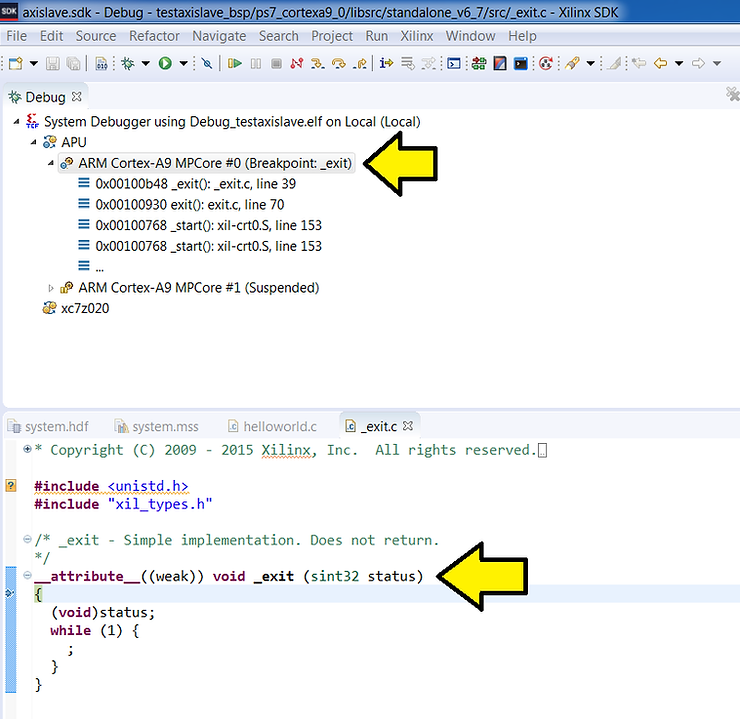This screenshot has width=740, height=719.
Task: Click the Step Over debug icon
Action: tap(338, 63)
